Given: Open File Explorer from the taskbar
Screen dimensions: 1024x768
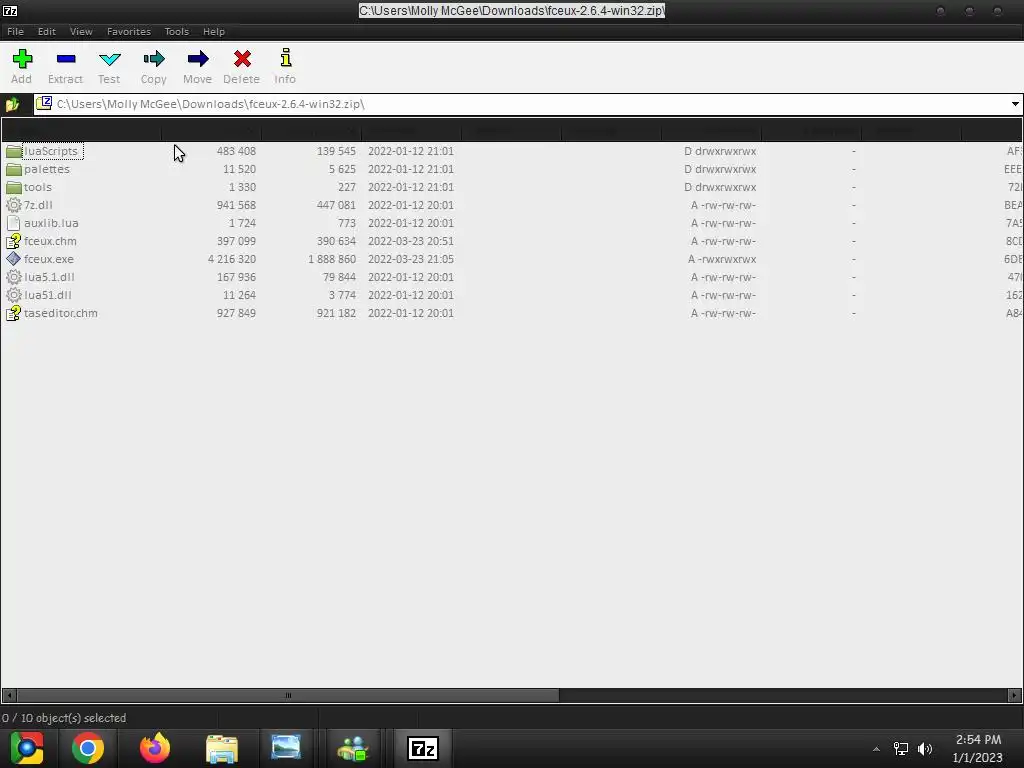Looking at the screenshot, I should [x=222, y=748].
